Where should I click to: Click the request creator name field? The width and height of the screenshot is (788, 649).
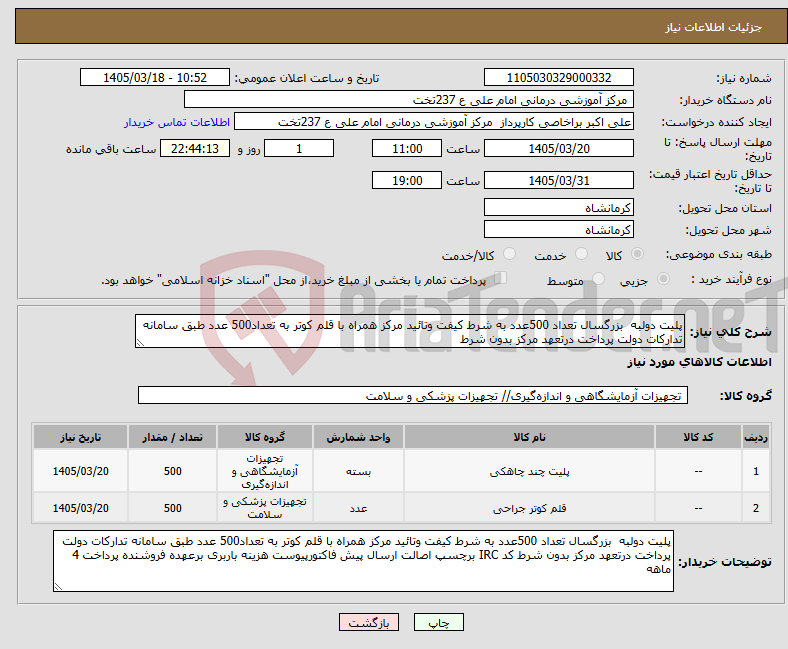(434, 122)
